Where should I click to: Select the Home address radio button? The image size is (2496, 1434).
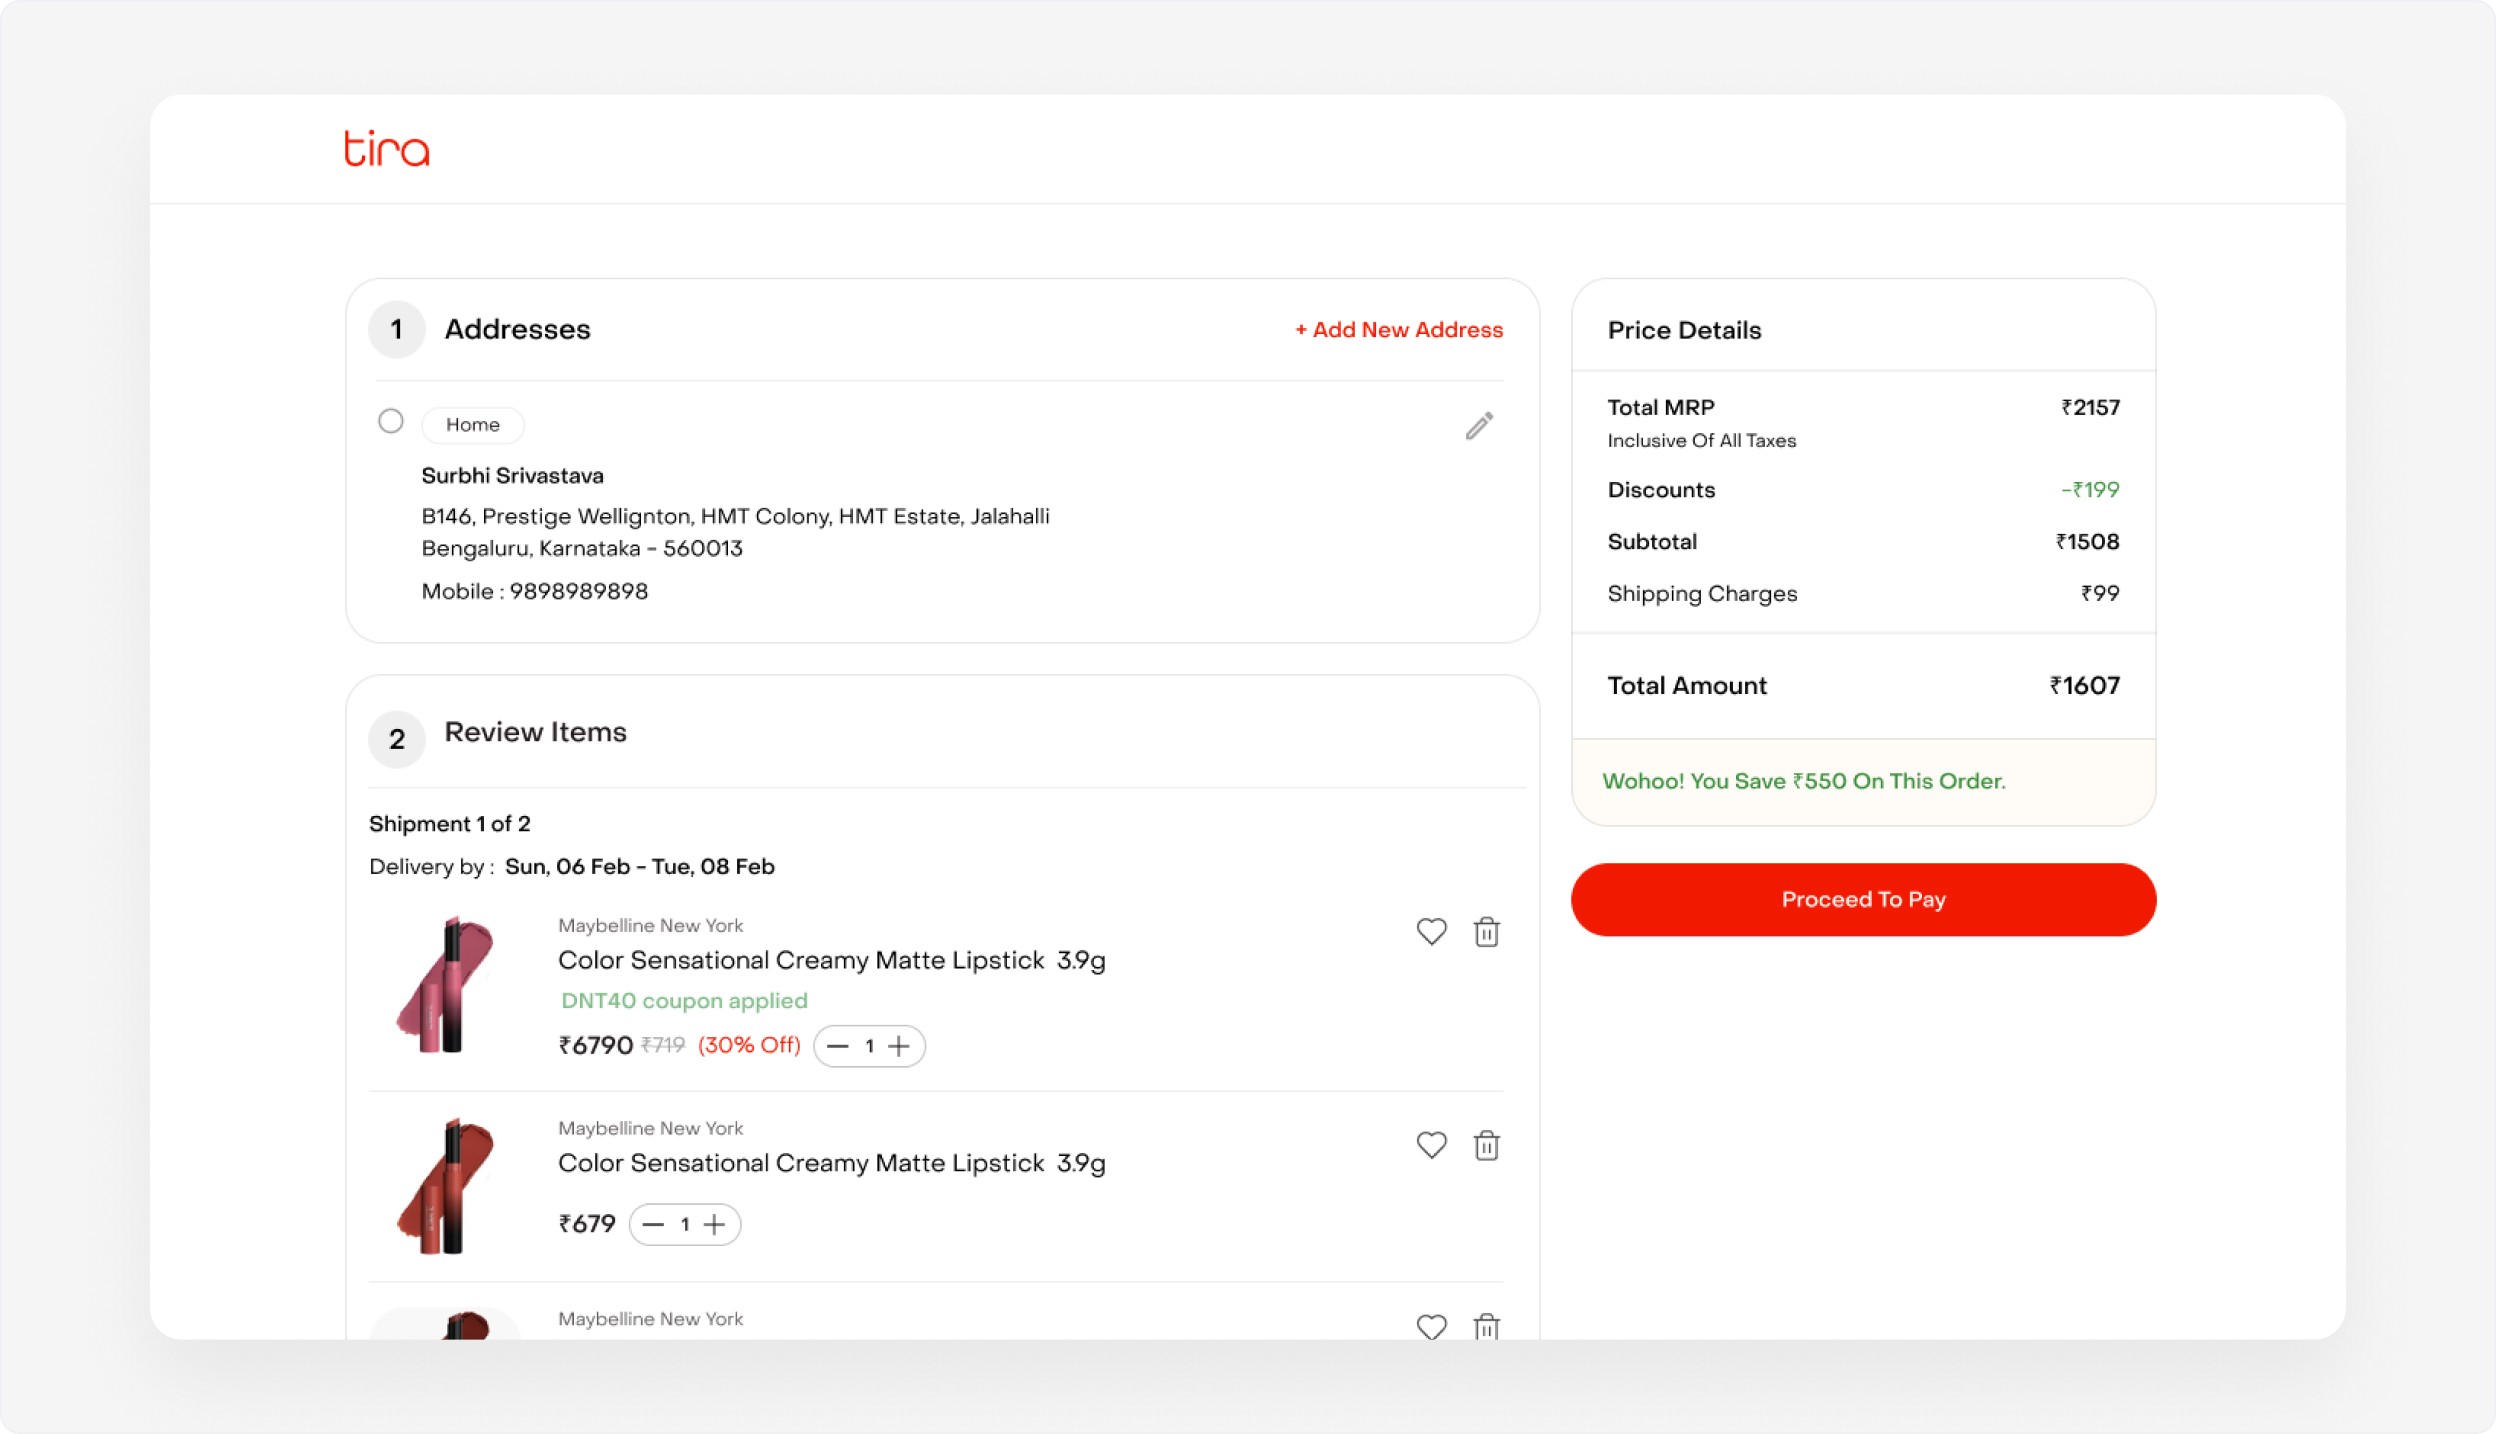coord(391,421)
